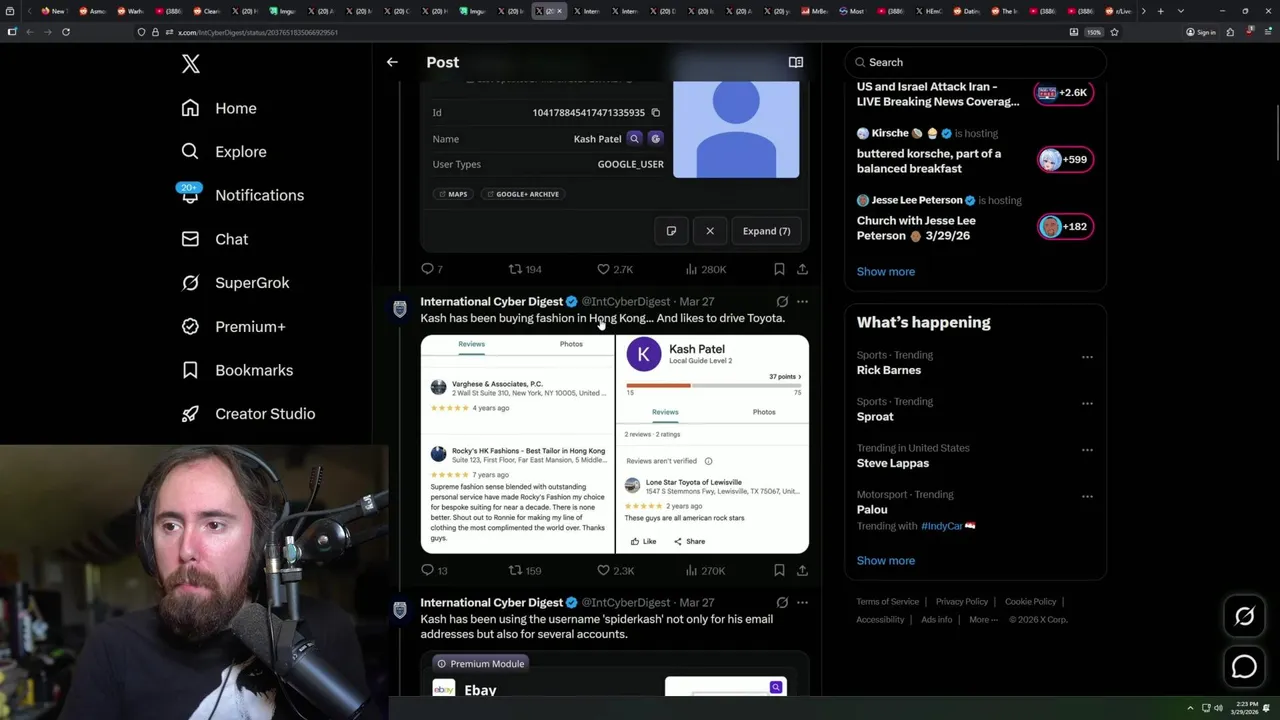This screenshot has height=720, width=1280.
Task: Click the MAPS tag chip
Action: [453, 194]
